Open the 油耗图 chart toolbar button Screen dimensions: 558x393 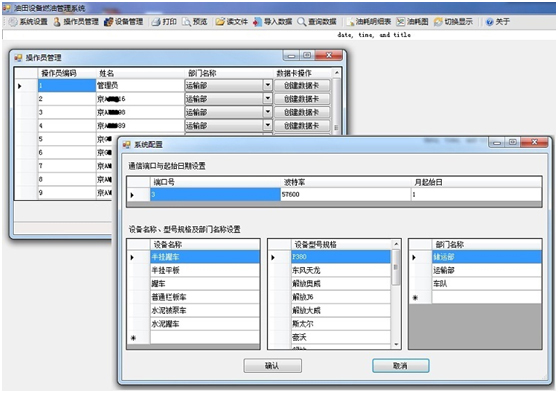[x=412, y=22]
